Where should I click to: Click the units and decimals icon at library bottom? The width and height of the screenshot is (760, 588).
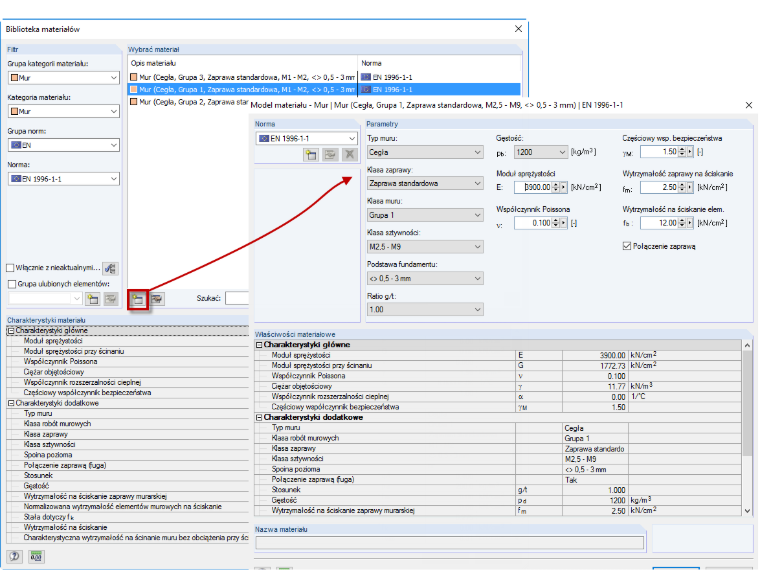[x=36, y=556]
